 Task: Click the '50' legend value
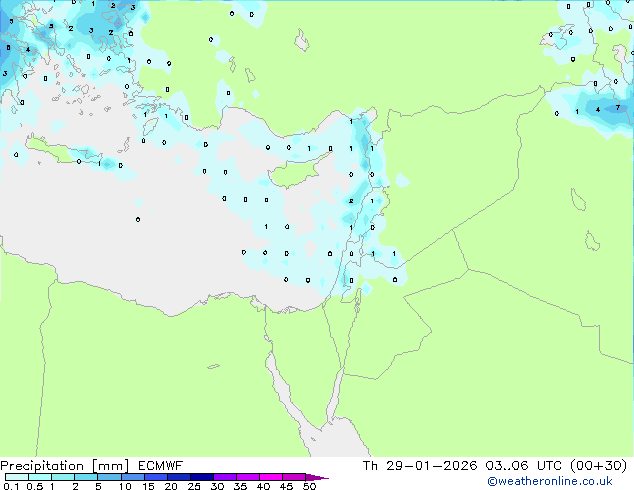309,486
